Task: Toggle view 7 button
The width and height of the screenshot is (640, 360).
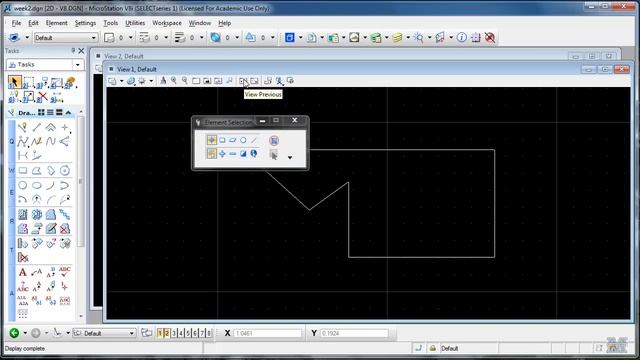Action: pyautogui.click(x=202, y=333)
